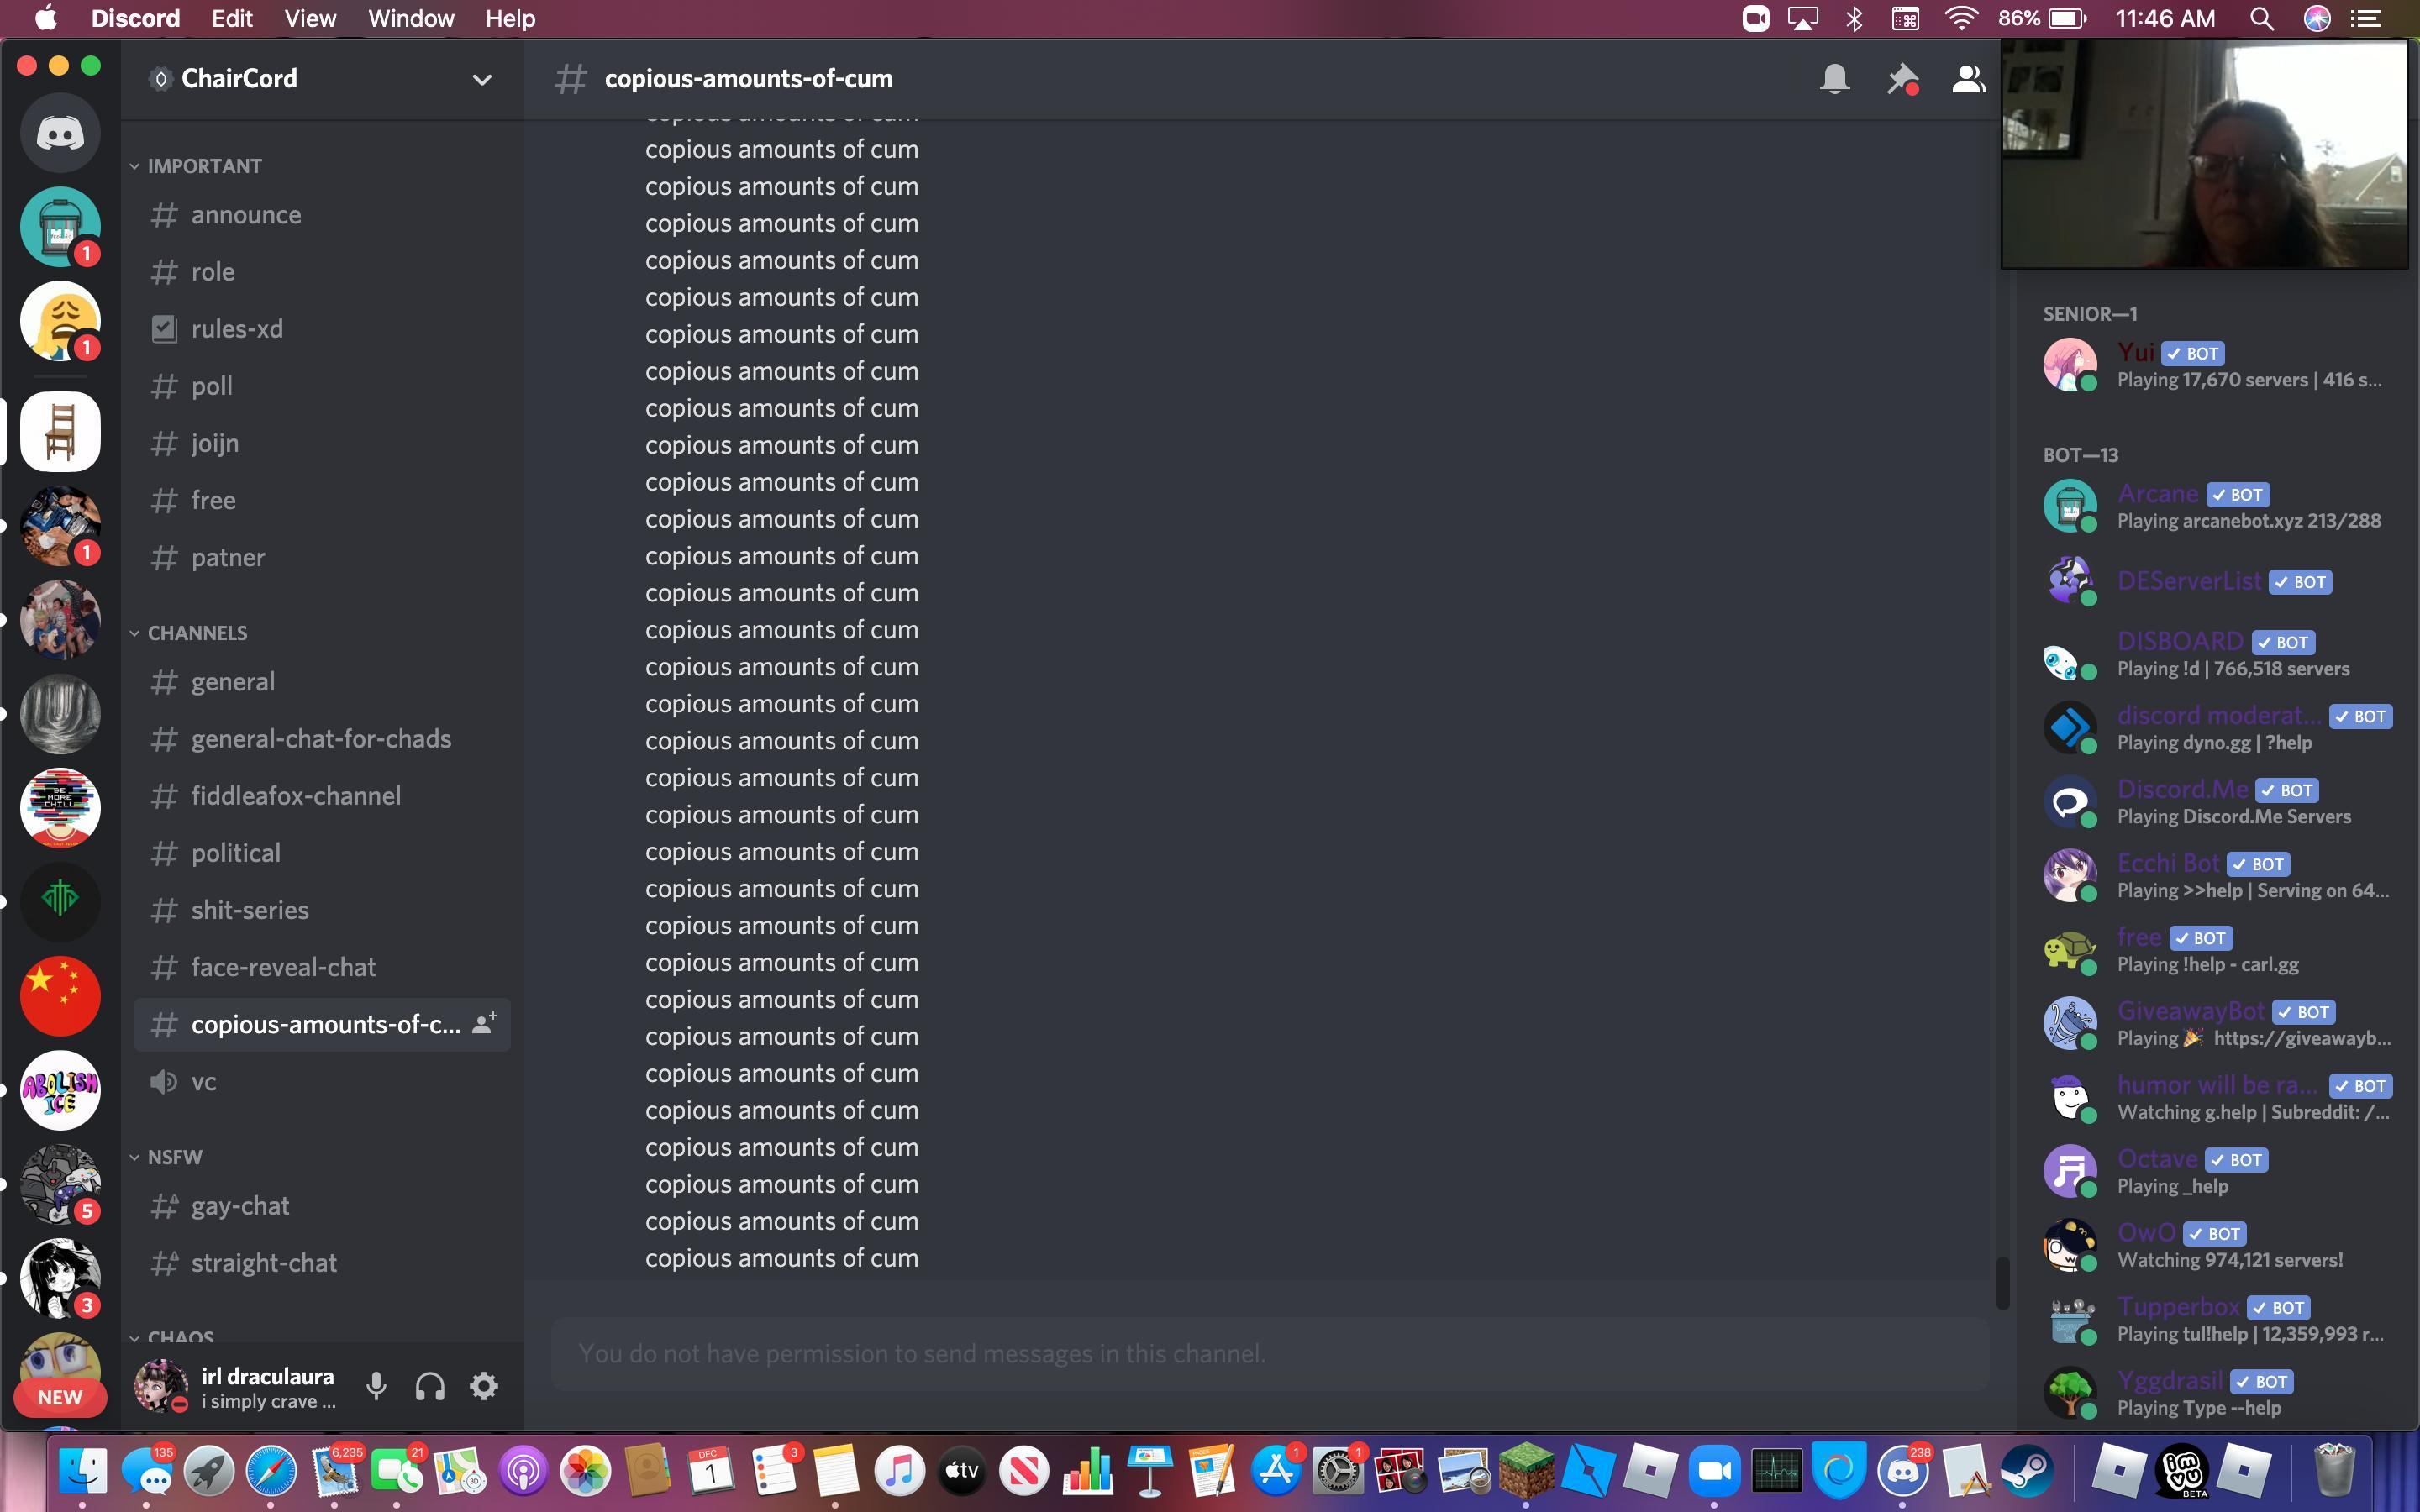Image resolution: width=2420 pixels, height=1512 pixels.
Task: Join the vc voice channel
Action: (x=203, y=1082)
